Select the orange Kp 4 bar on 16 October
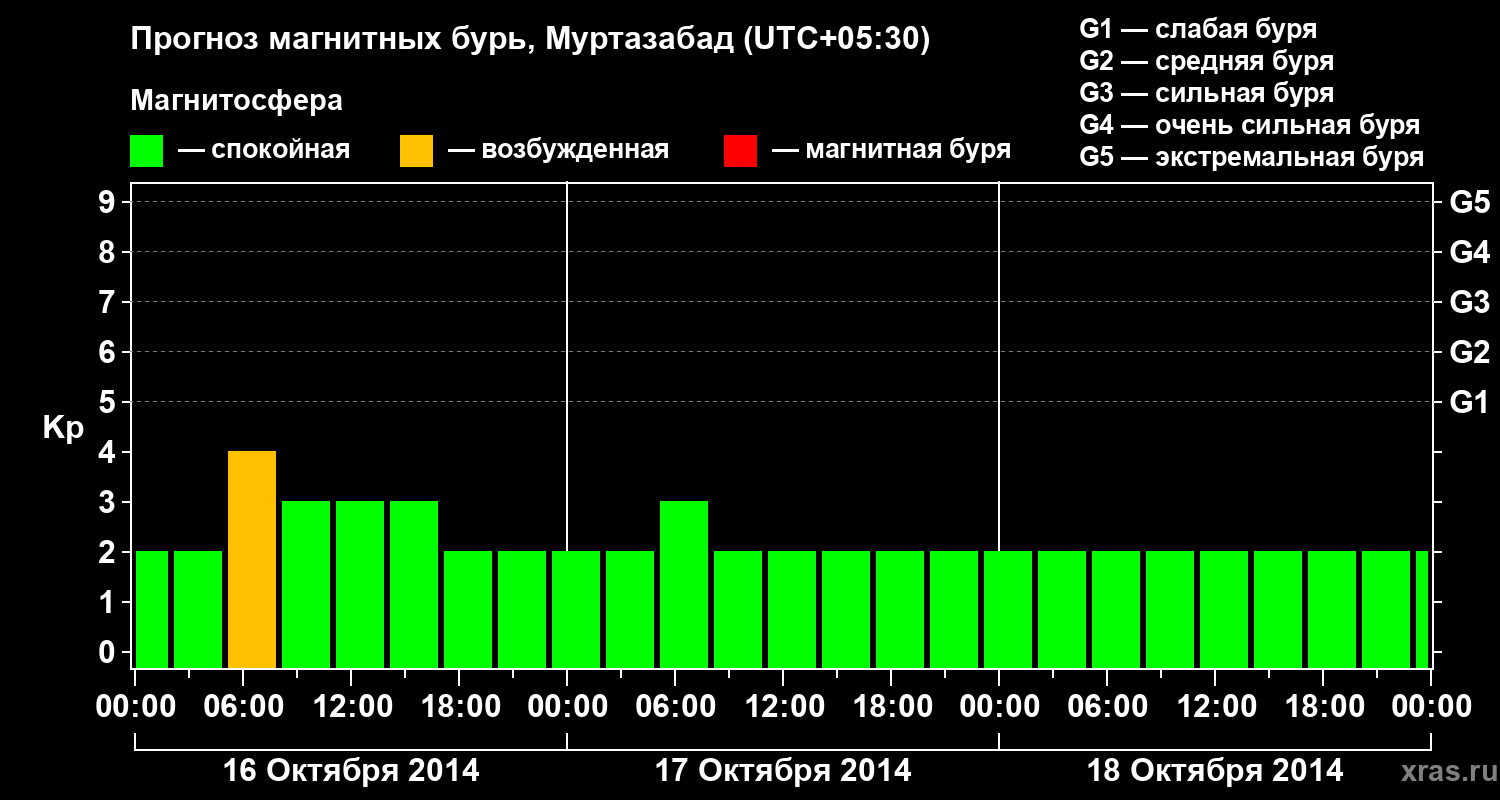 [252, 560]
